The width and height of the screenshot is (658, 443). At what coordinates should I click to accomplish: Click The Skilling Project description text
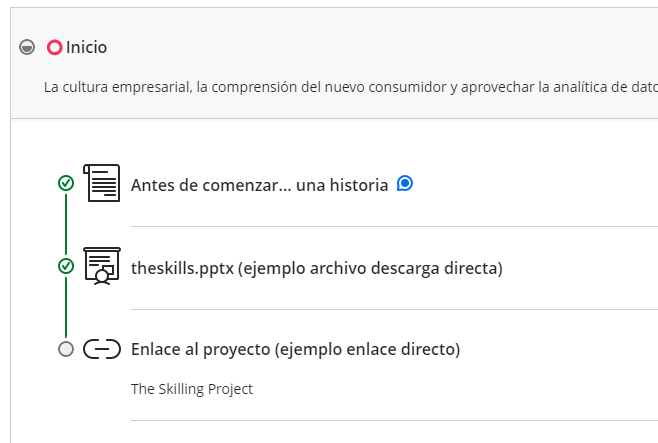tap(192, 389)
